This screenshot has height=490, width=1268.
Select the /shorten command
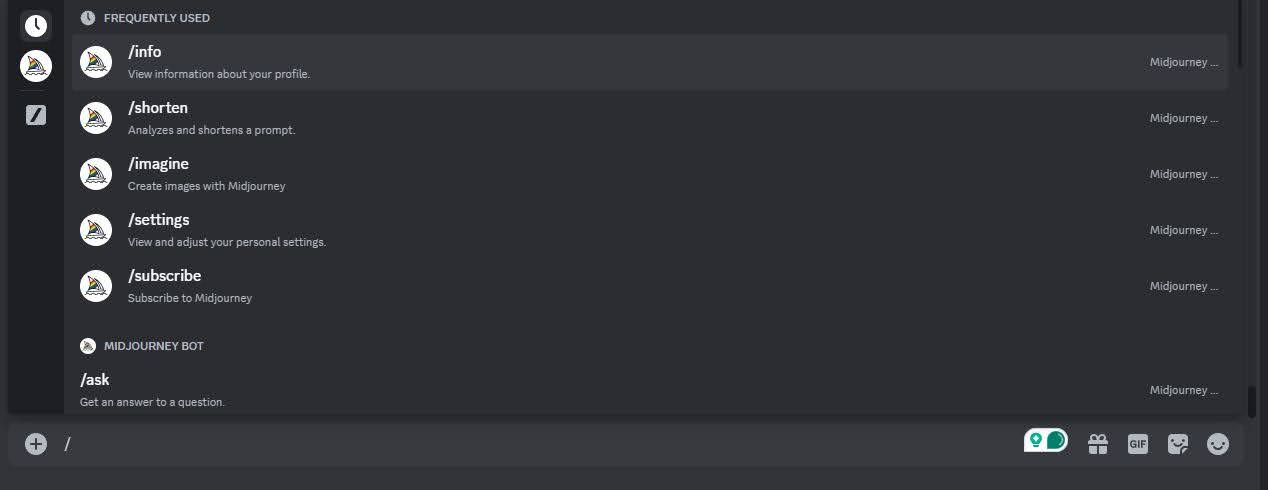pyautogui.click(x=650, y=118)
